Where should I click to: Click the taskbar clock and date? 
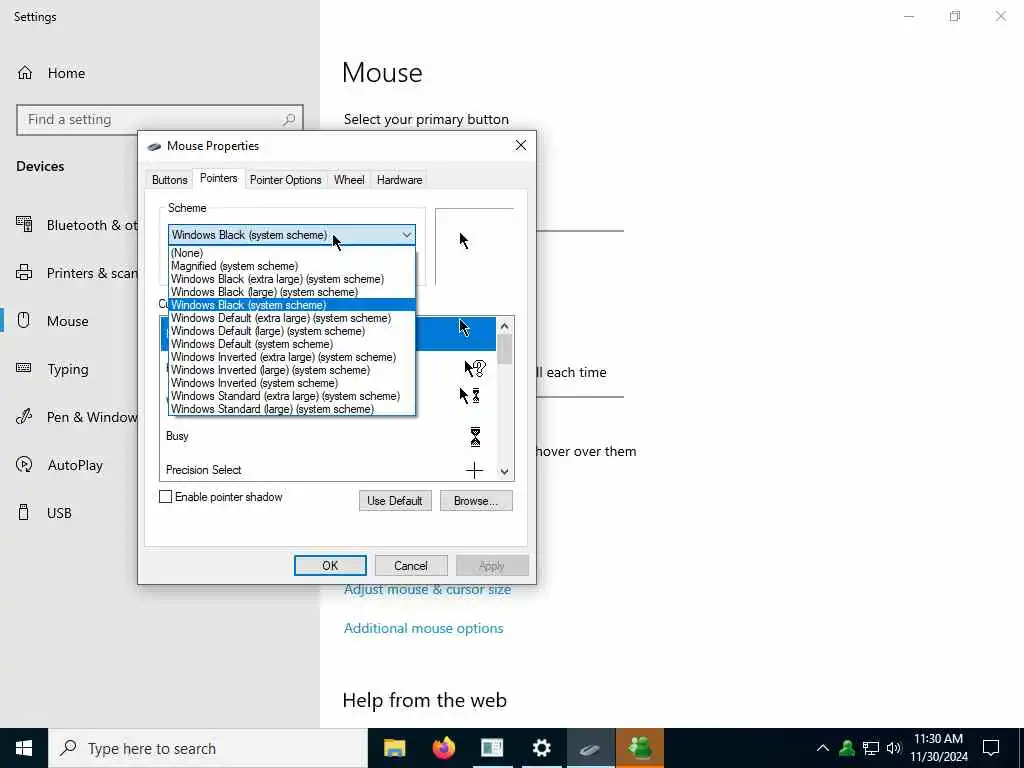click(x=938, y=748)
